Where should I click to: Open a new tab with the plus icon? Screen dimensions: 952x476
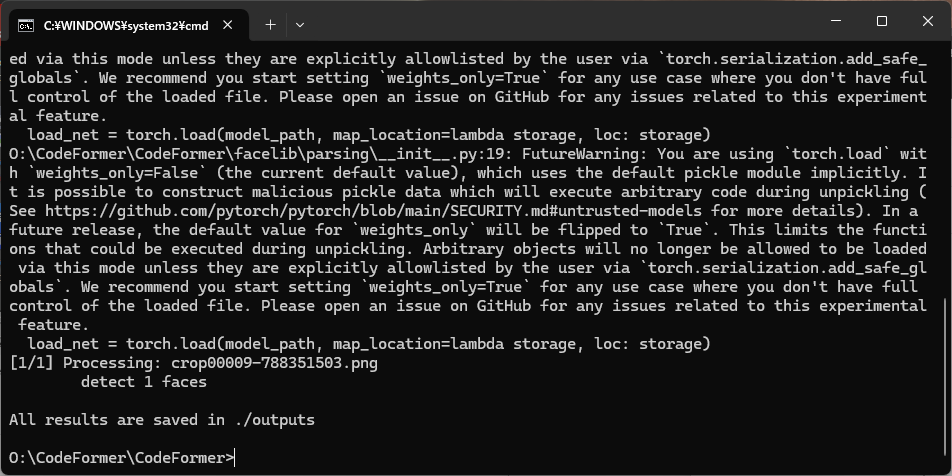point(271,25)
